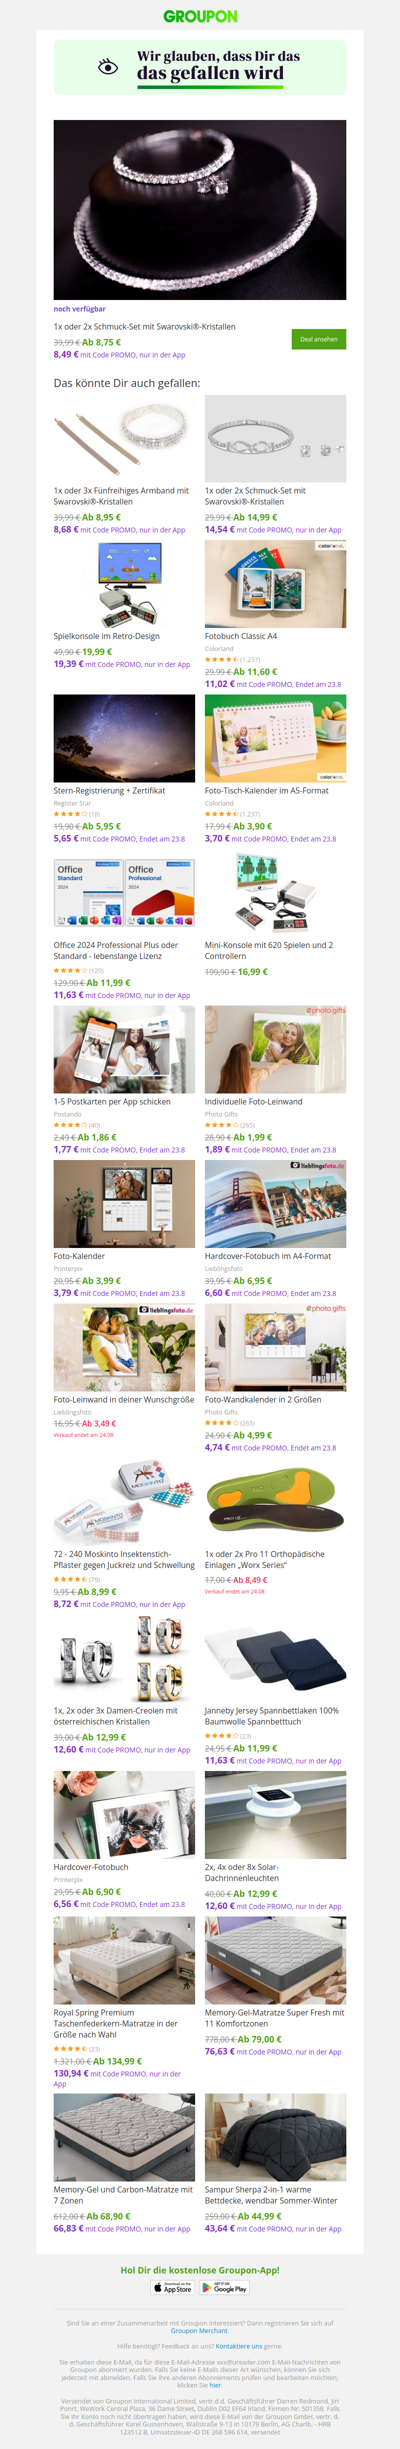Click the eye icon in the banner
Viewport: 400px width, 2449px height.
[108, 67]
